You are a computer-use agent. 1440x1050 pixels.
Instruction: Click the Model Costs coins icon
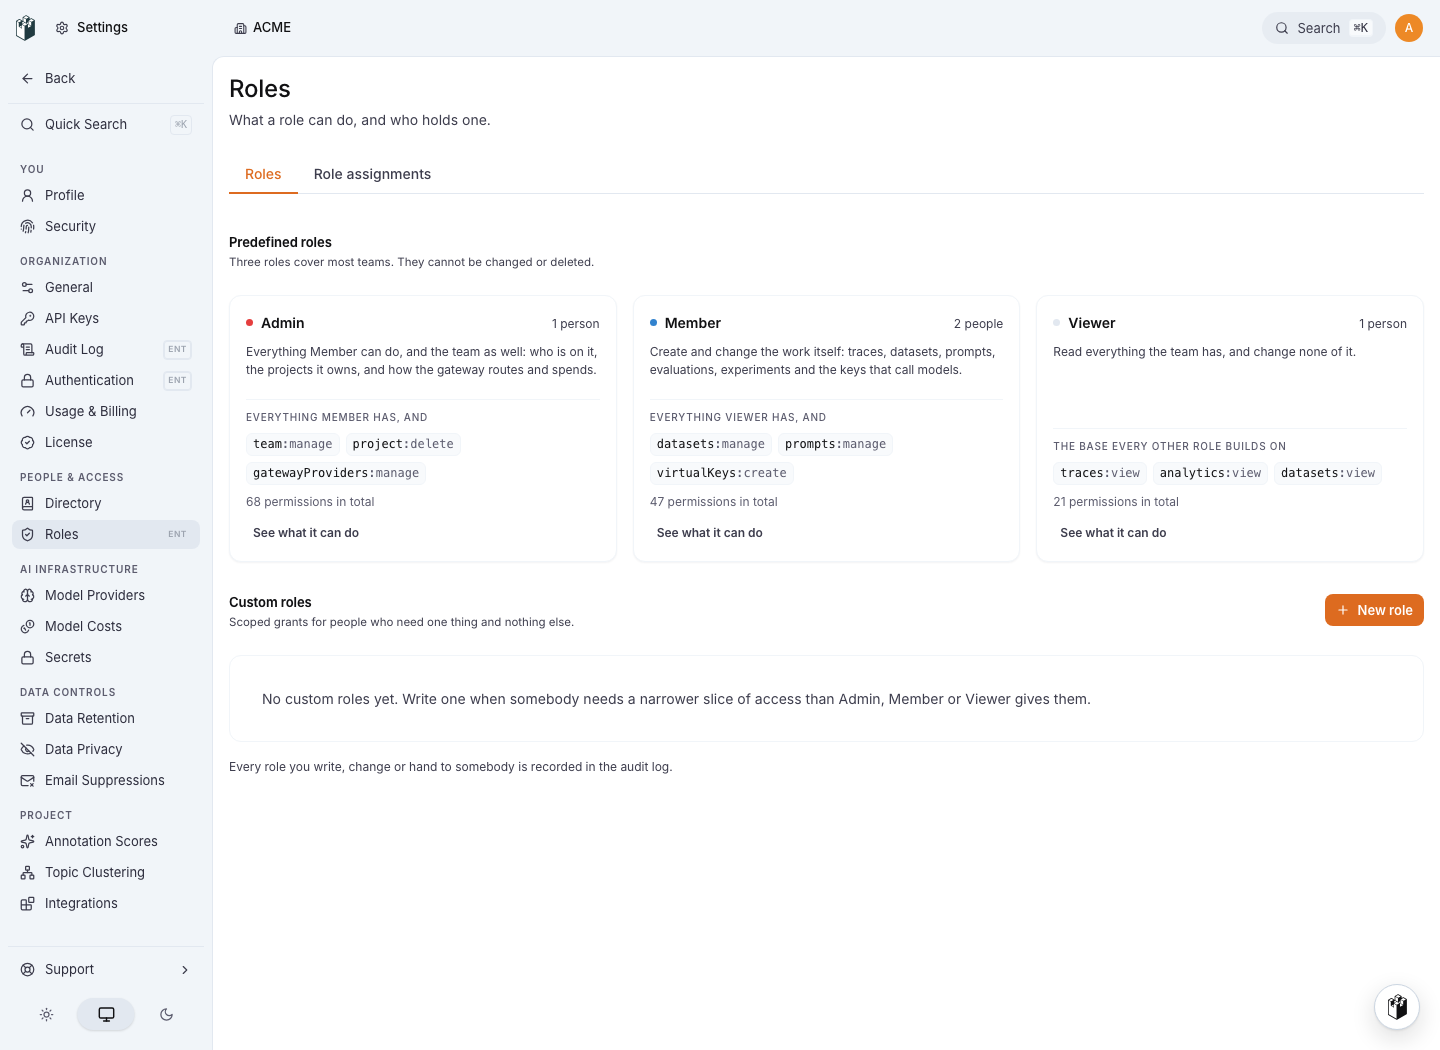click(x=28, y=626)
